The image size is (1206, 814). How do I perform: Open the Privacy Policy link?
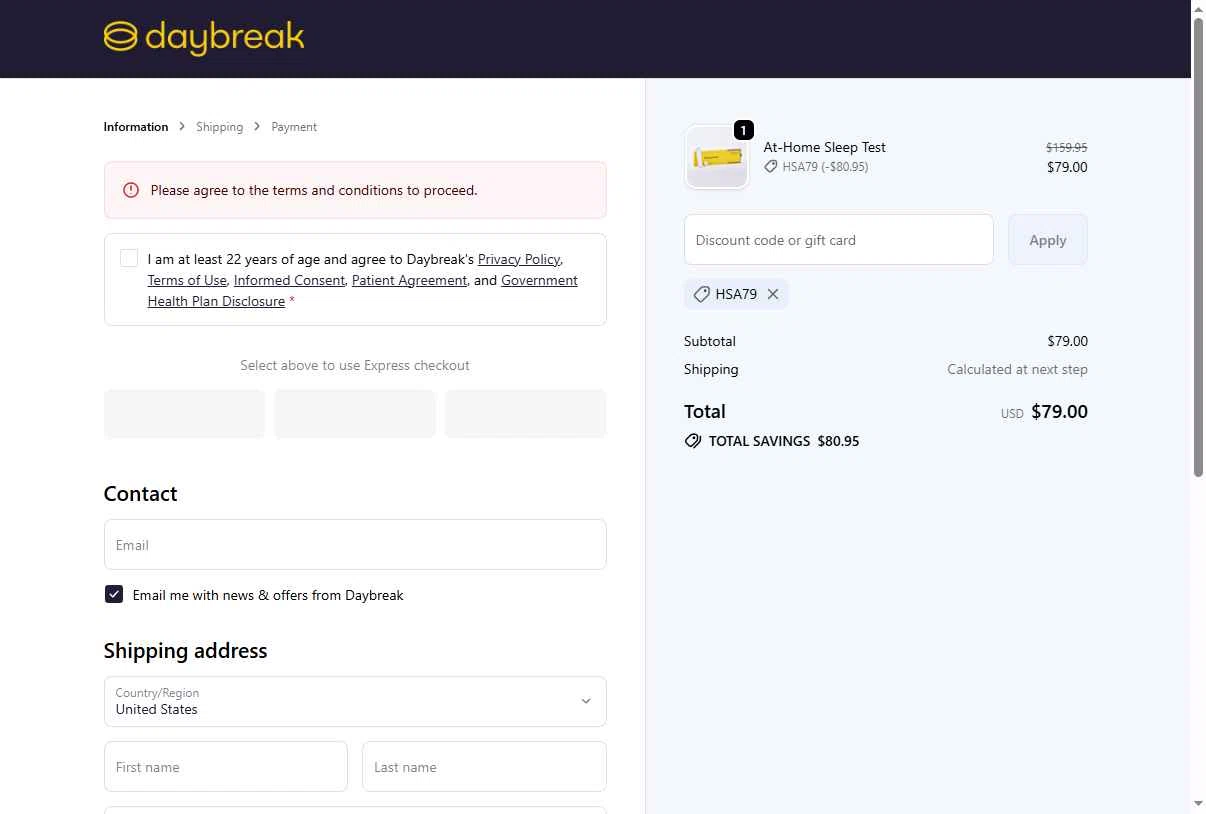(x=519, y=259)
